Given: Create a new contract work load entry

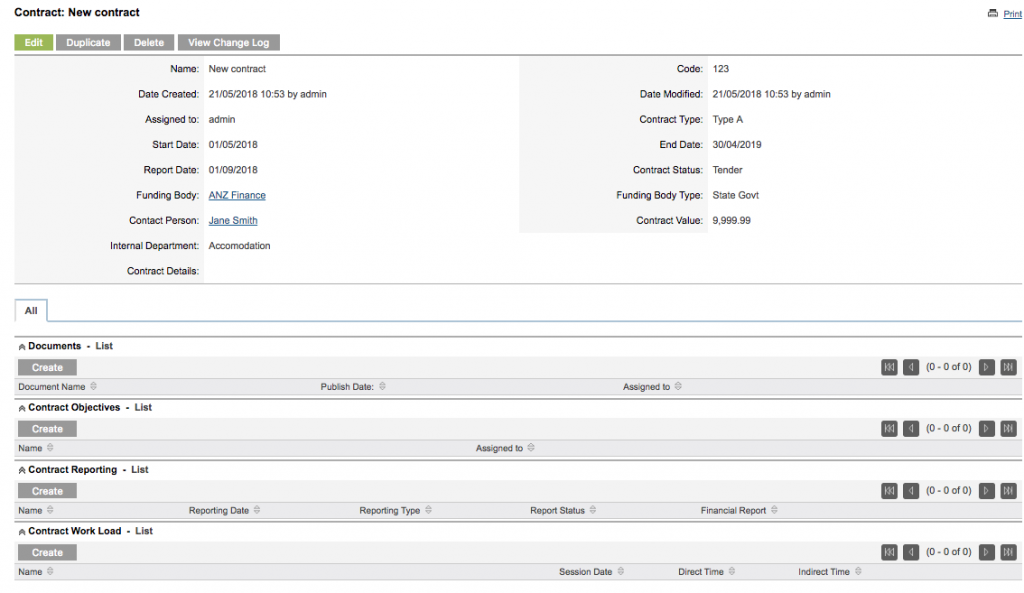Looking at the screenshot, I should (x=47, y=553).
